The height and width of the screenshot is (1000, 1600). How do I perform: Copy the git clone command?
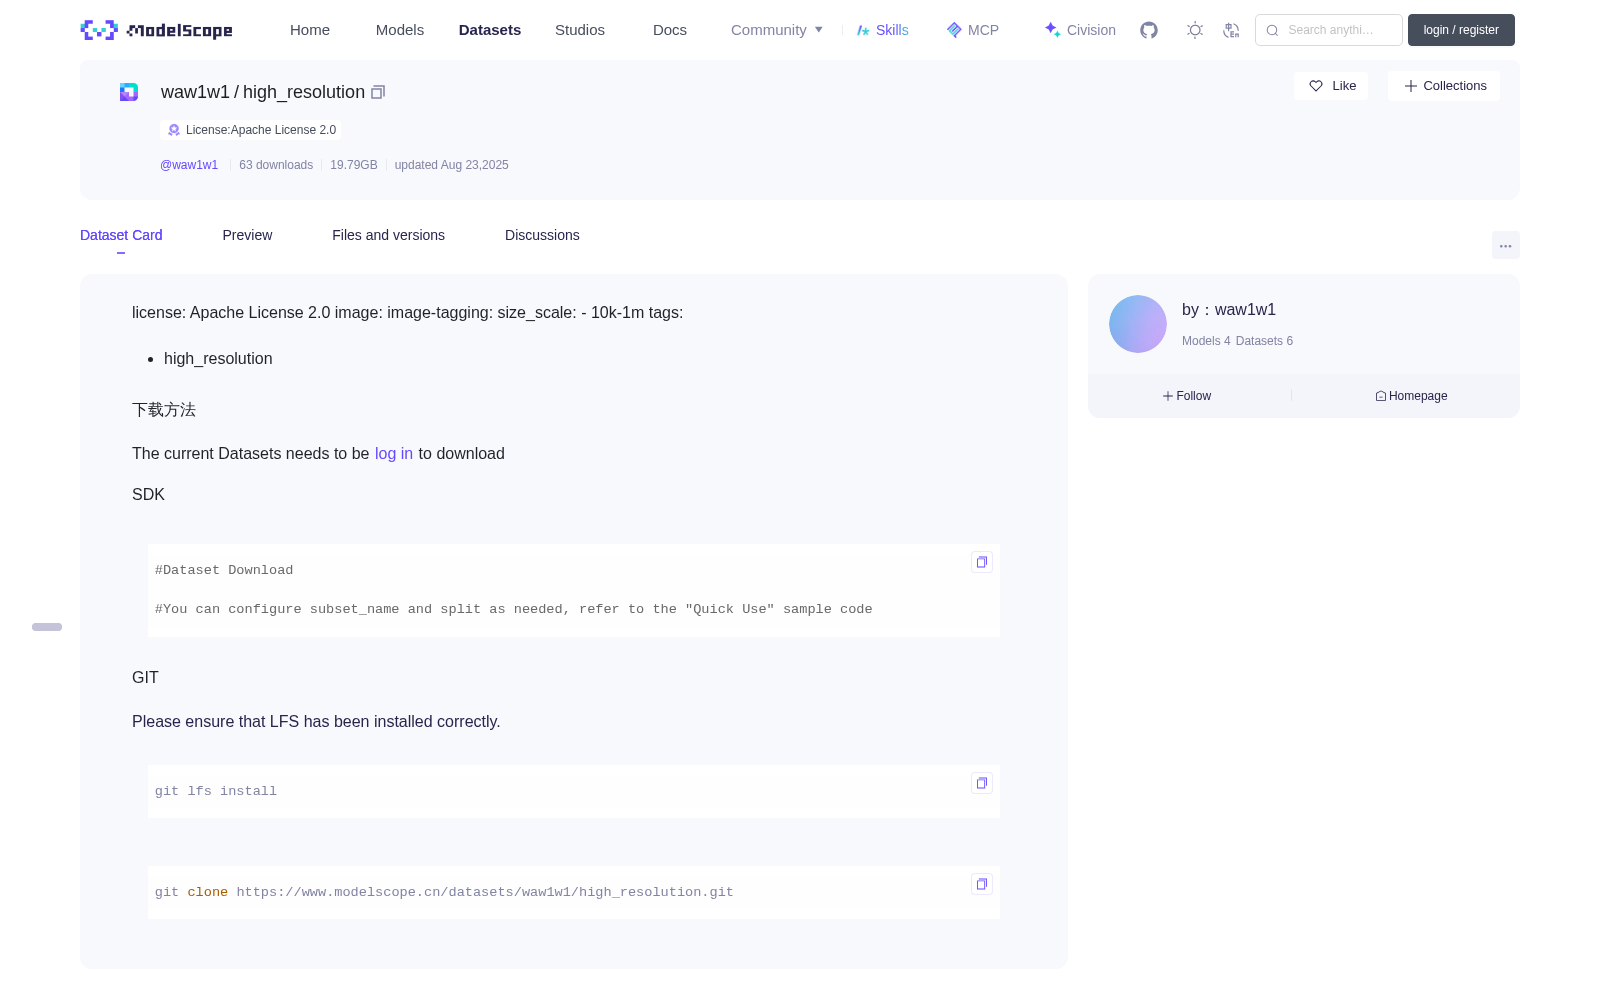982,884
